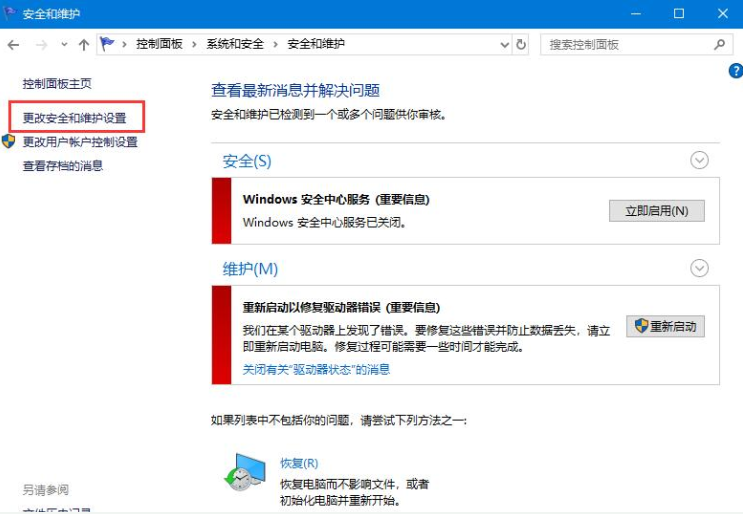Open the address bar history dropdown
This screenshot has height=514, width=743.
tap(501, 45)
